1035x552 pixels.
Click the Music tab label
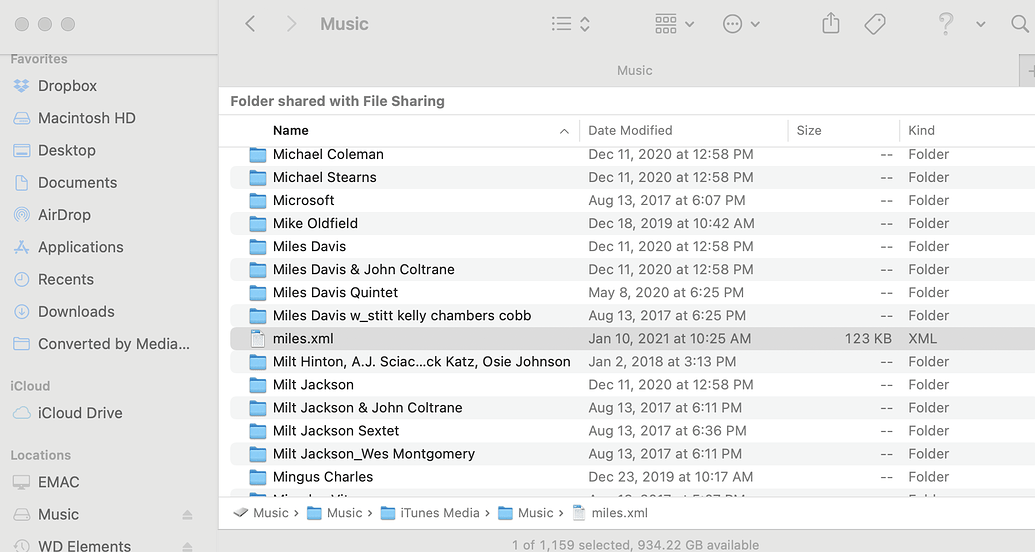[x=634, y=71]
